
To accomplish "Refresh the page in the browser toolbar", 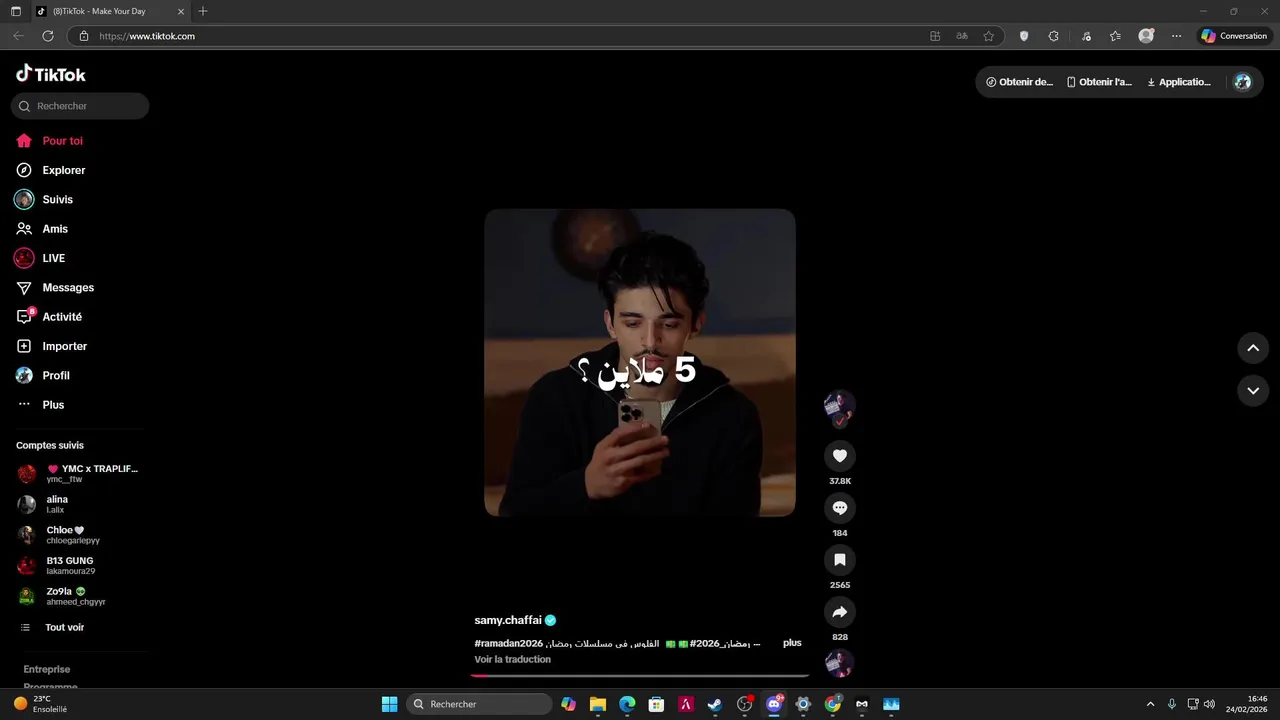I will click(48, 36).
